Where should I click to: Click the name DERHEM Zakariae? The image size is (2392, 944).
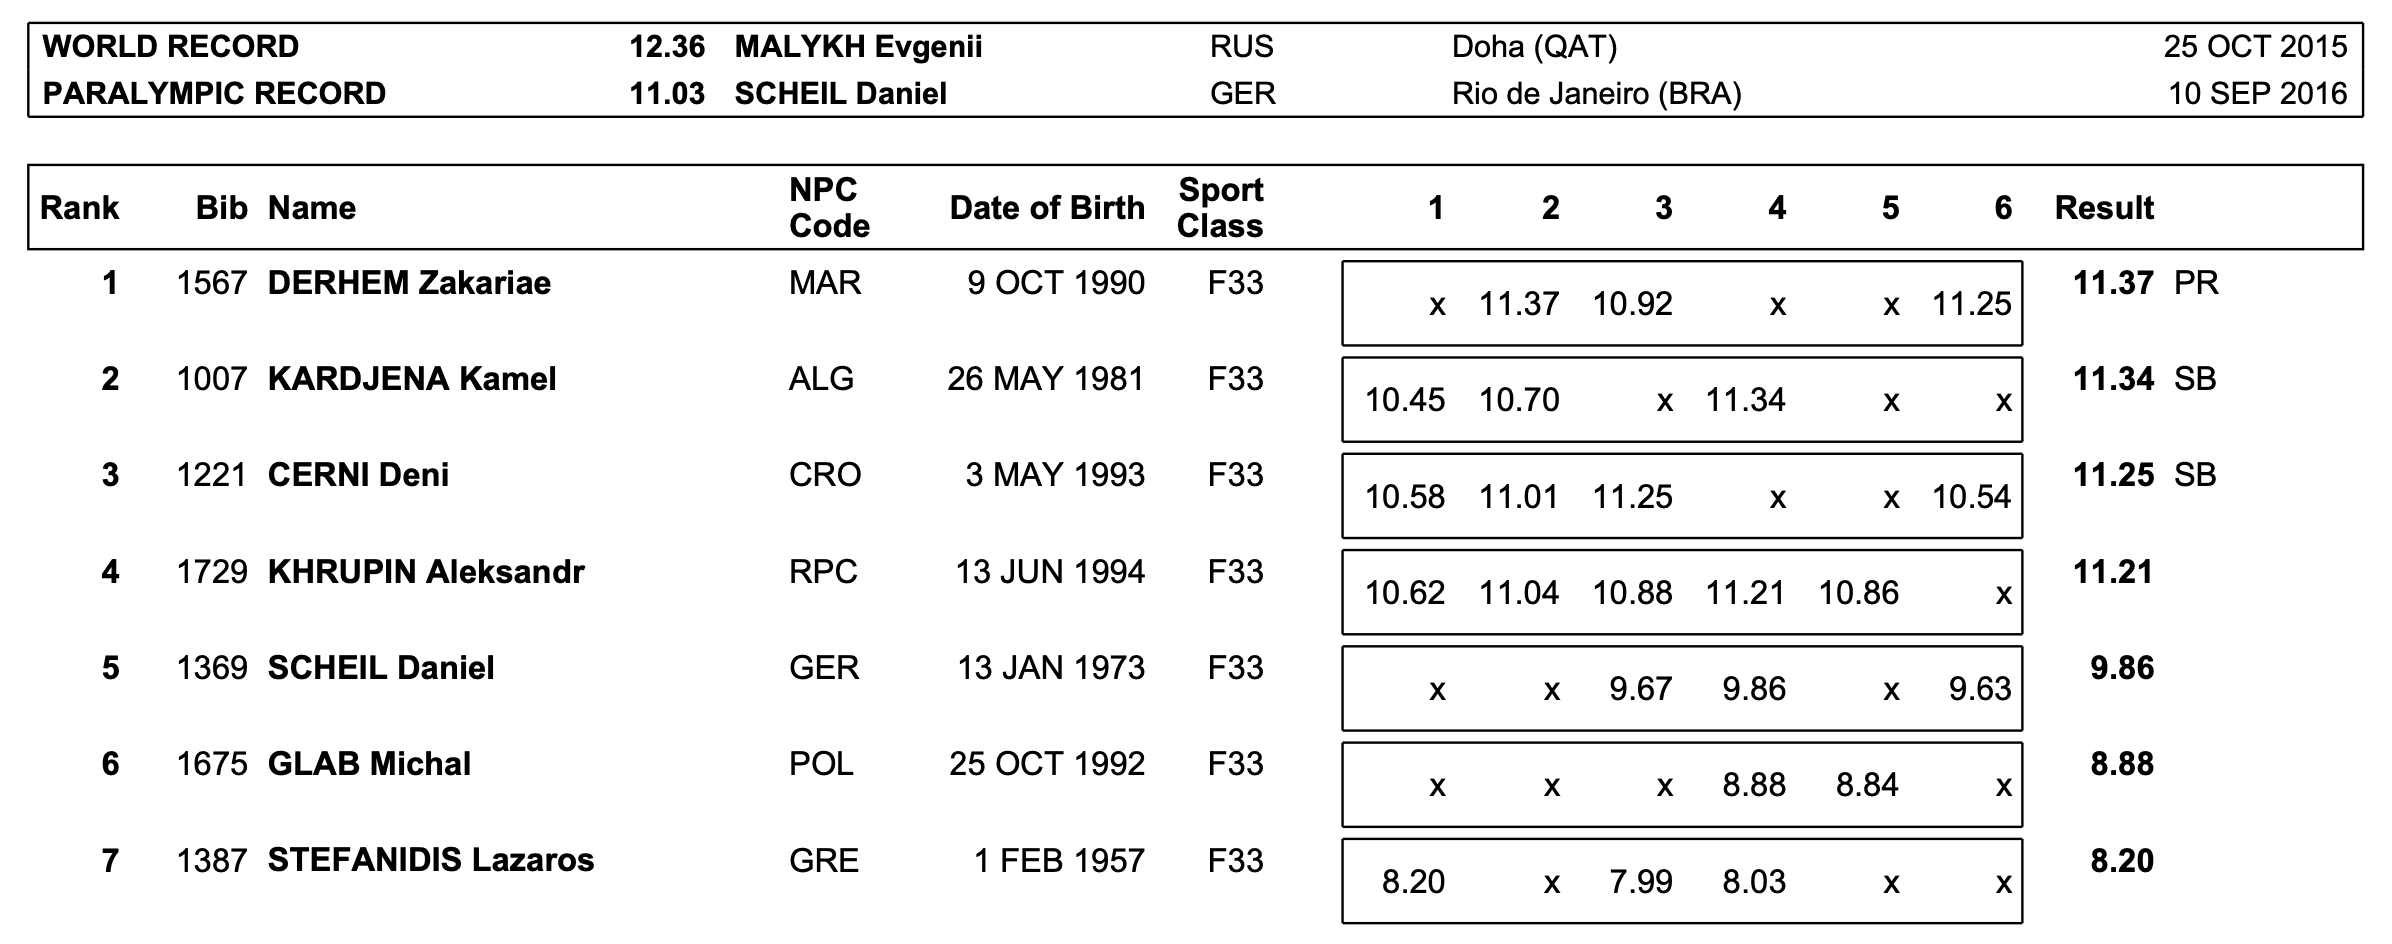click(x=409, y=283)
